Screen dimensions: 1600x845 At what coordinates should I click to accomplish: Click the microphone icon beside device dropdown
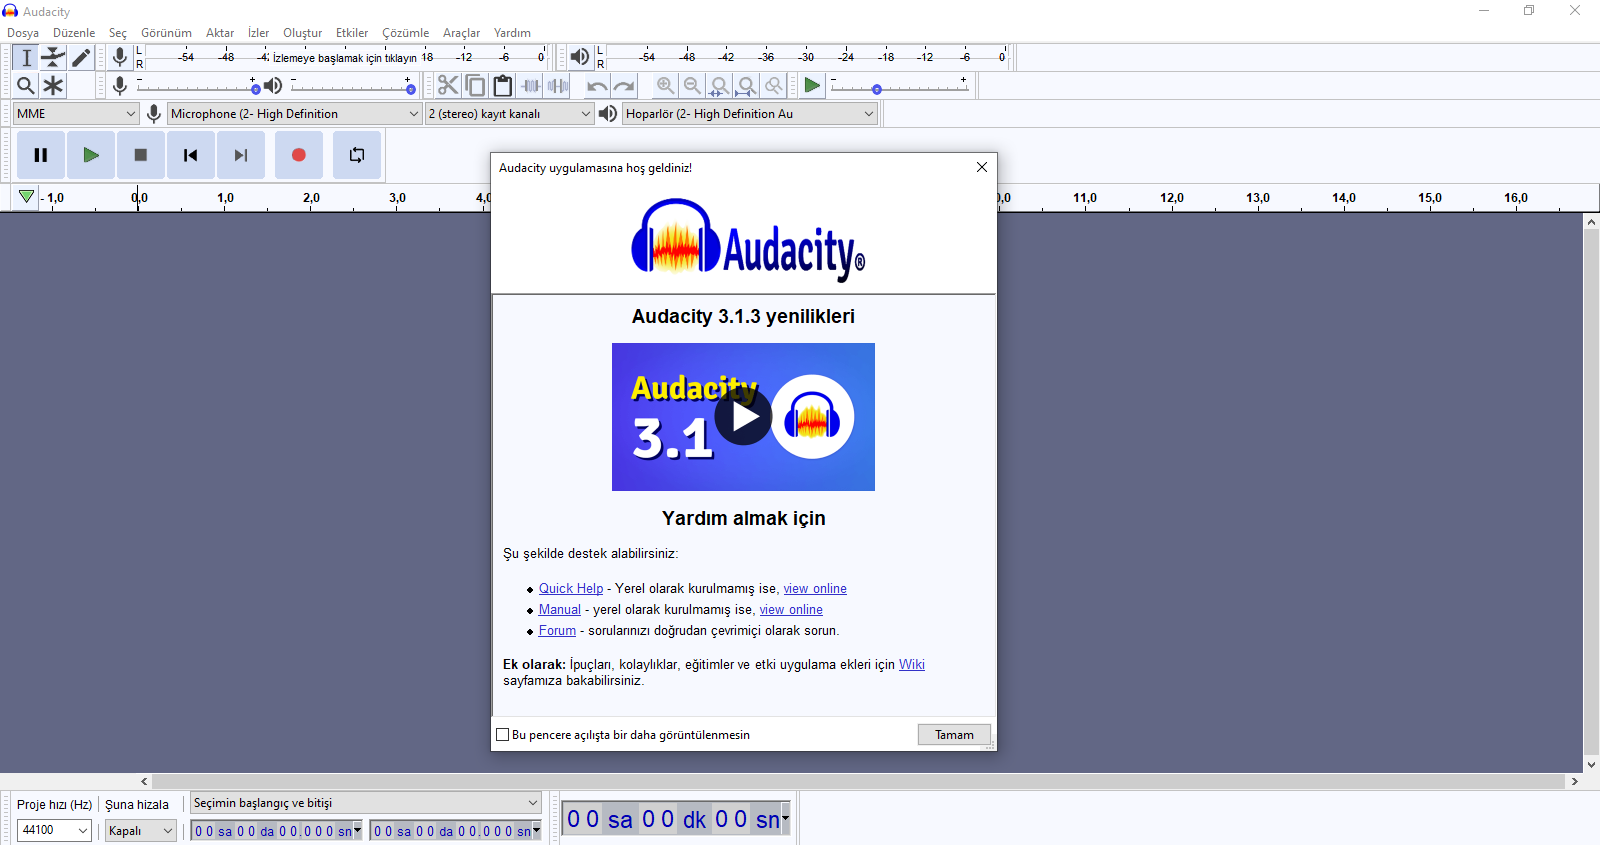154,114
